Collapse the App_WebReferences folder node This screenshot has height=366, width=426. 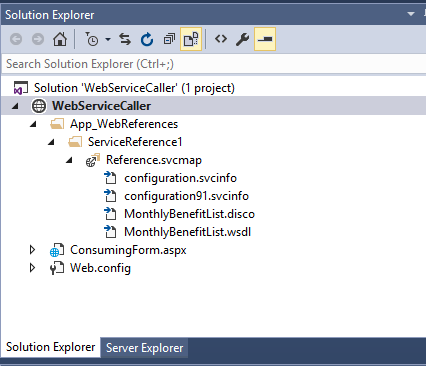(x=33, y=124)
